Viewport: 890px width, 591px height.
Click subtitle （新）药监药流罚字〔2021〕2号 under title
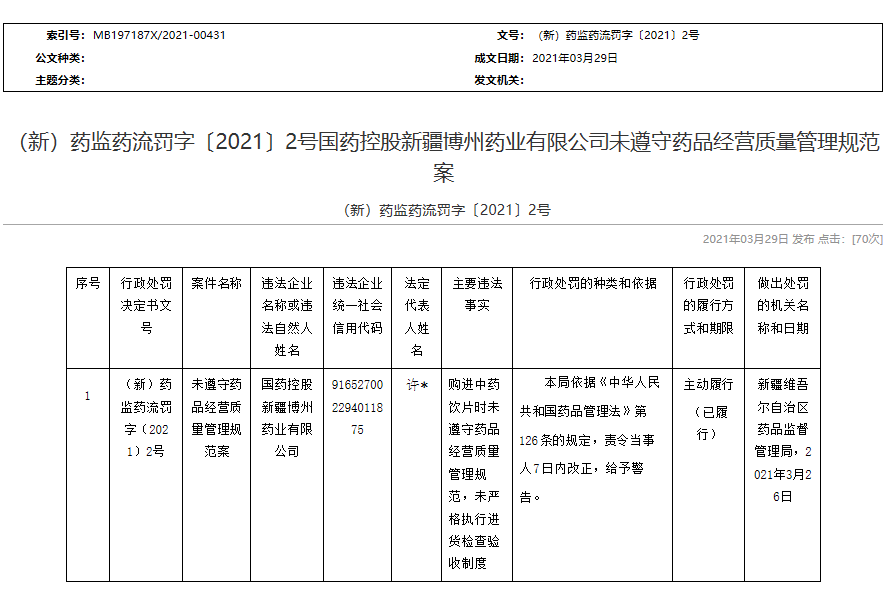point(447,210)
